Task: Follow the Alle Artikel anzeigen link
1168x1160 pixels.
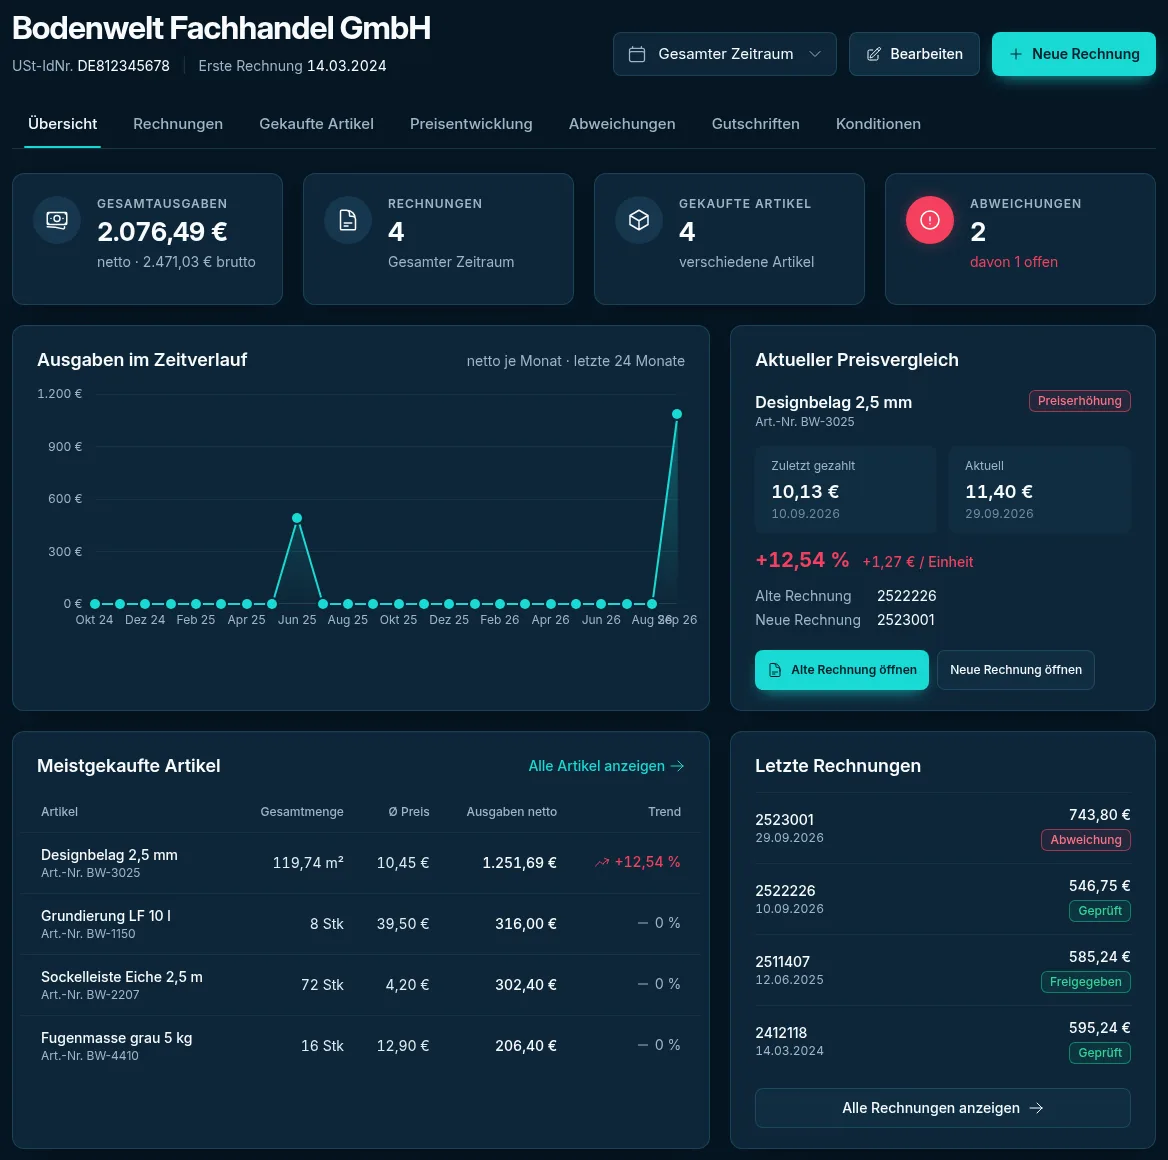Action: (606, 766)
